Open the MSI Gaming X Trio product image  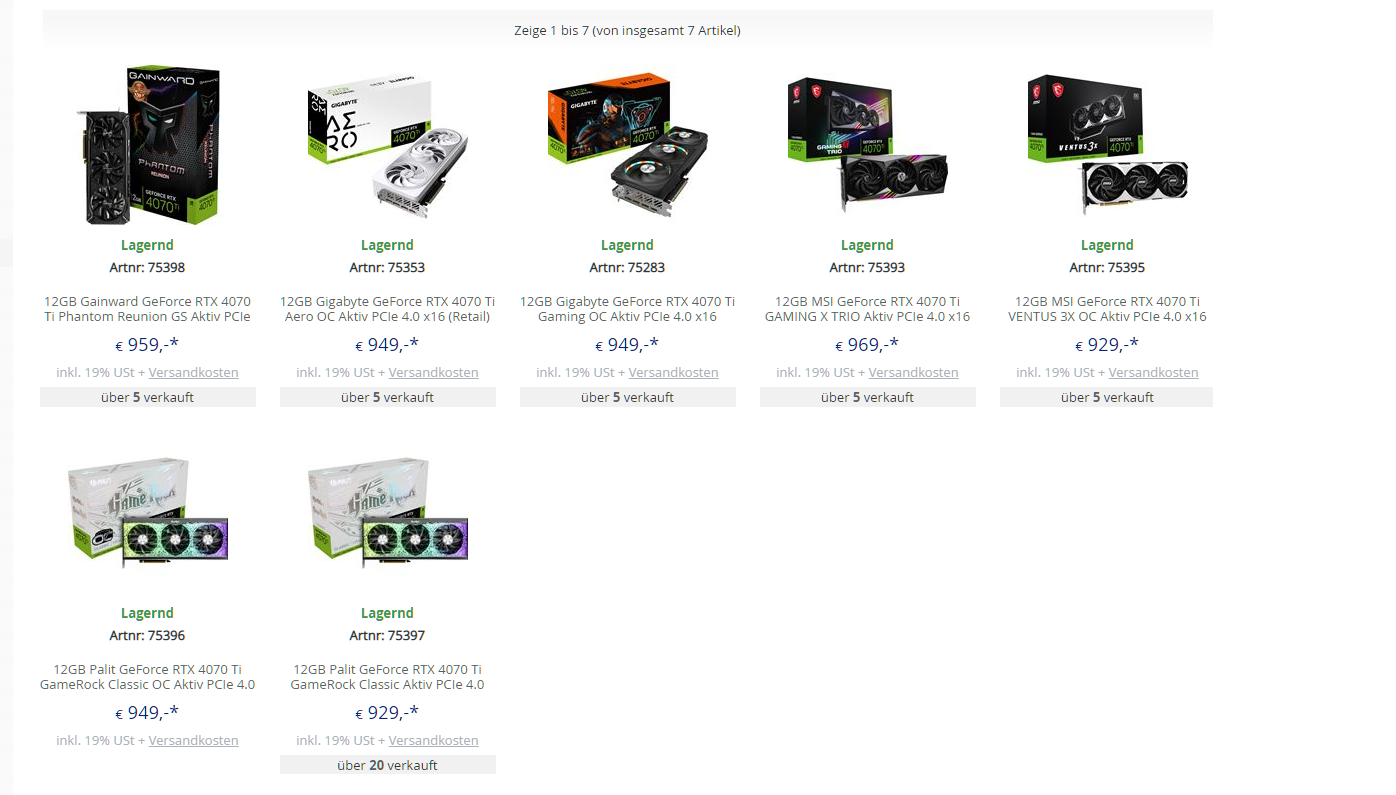point(867,145)
